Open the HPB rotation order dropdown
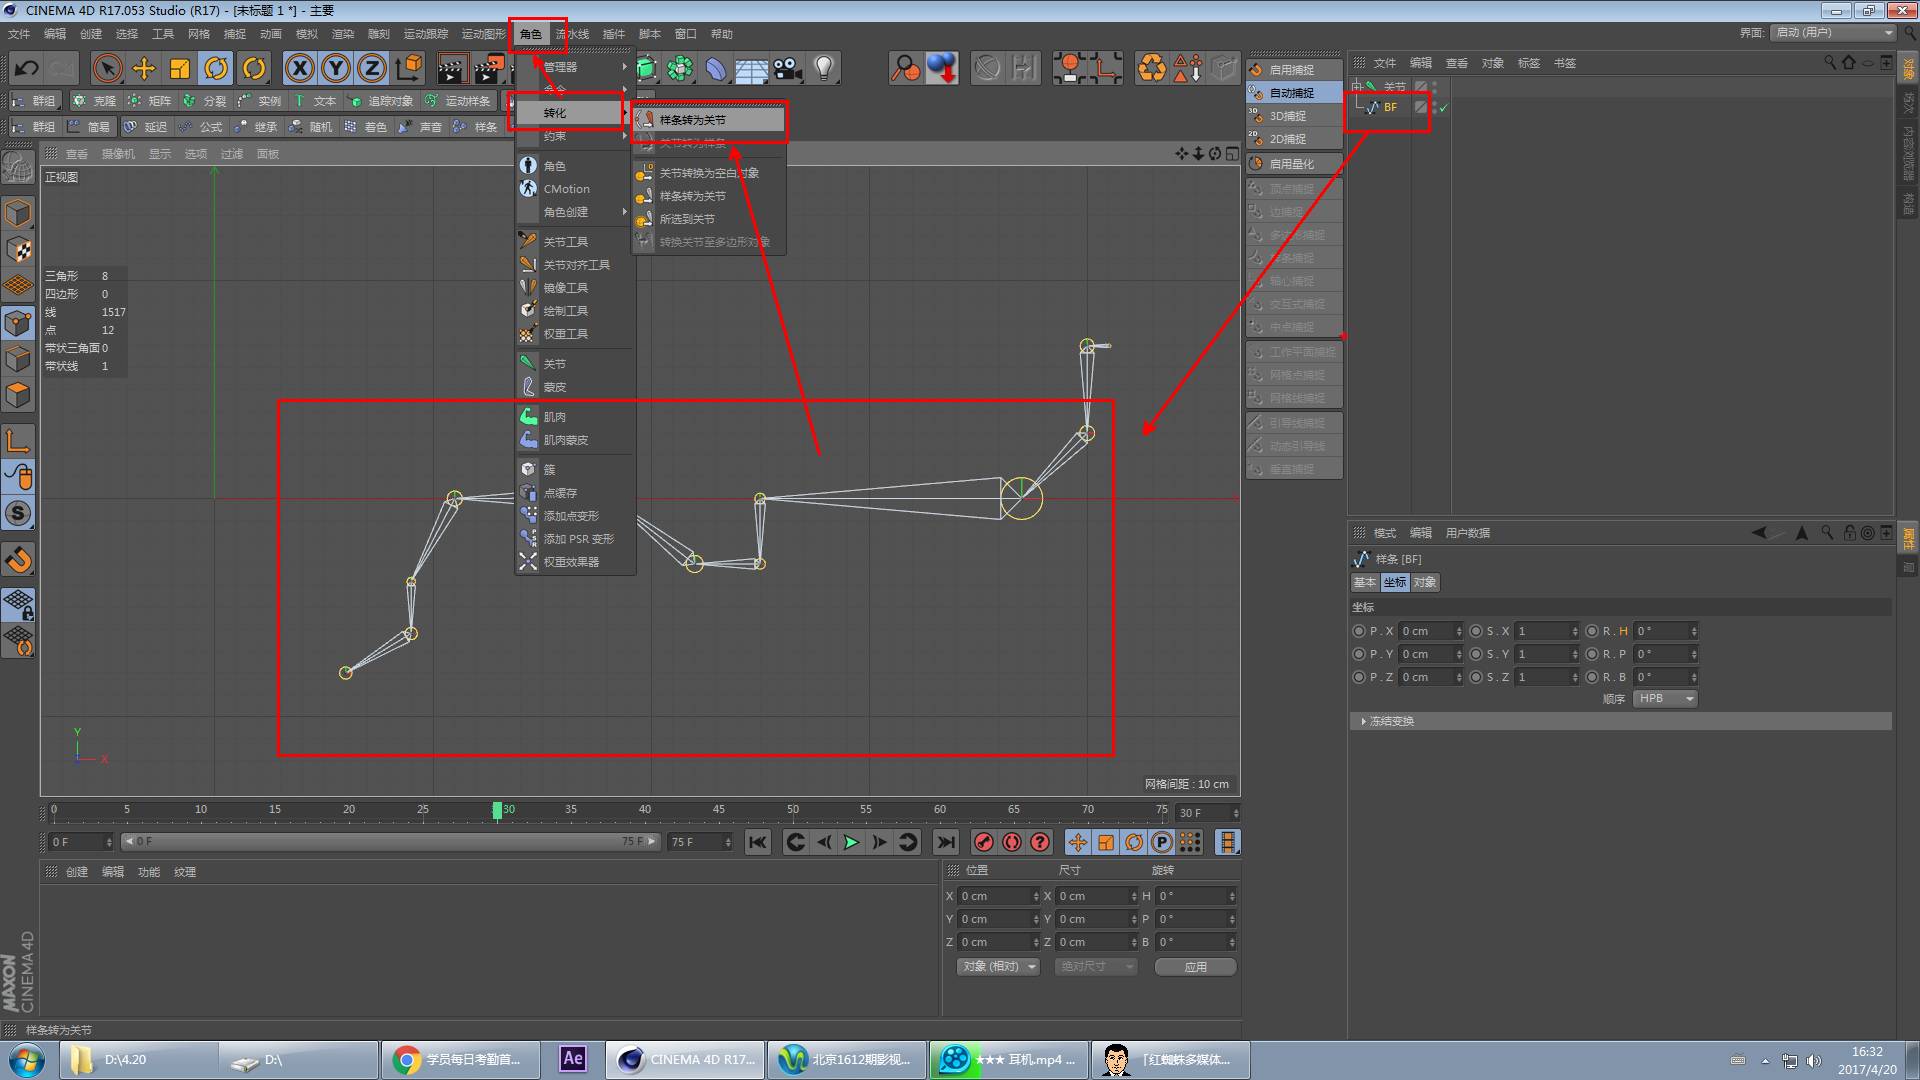The height and width of the screenshot is (1080, 1920). 1665,699
